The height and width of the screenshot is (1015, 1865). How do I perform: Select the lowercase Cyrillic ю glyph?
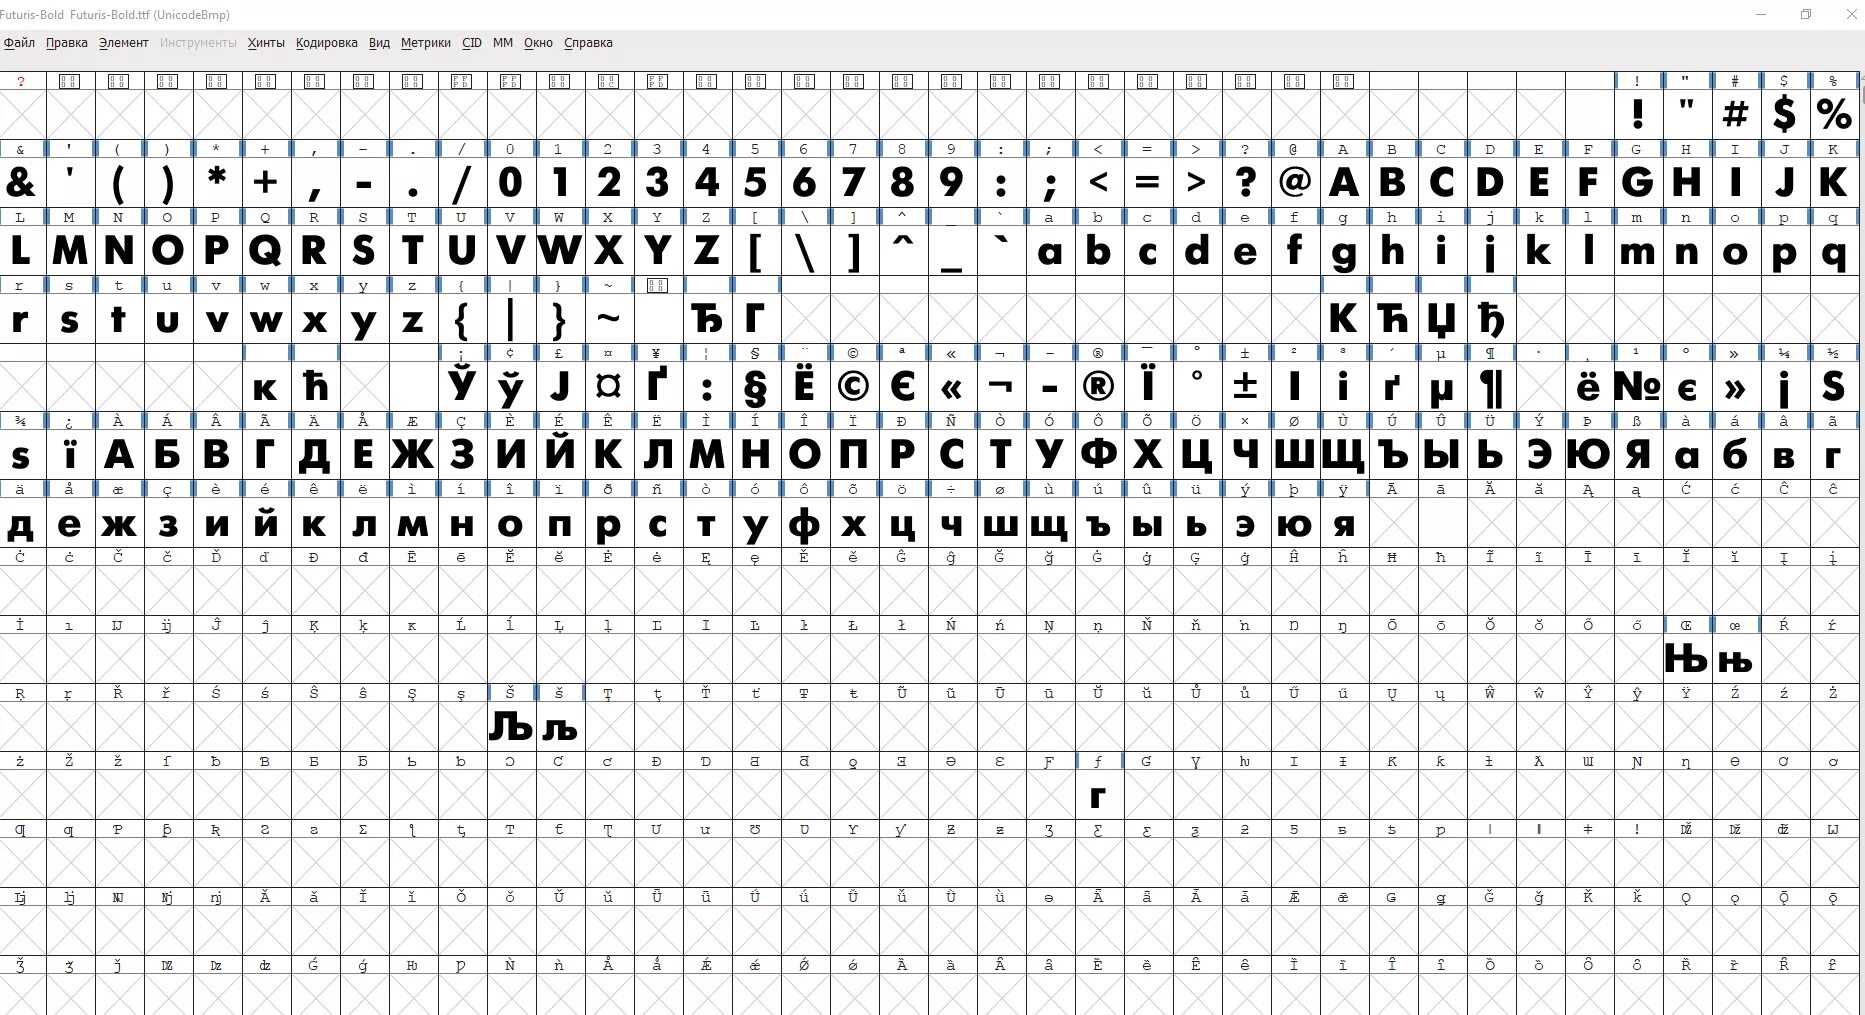pyautogui.click(x=1295, y=523)
